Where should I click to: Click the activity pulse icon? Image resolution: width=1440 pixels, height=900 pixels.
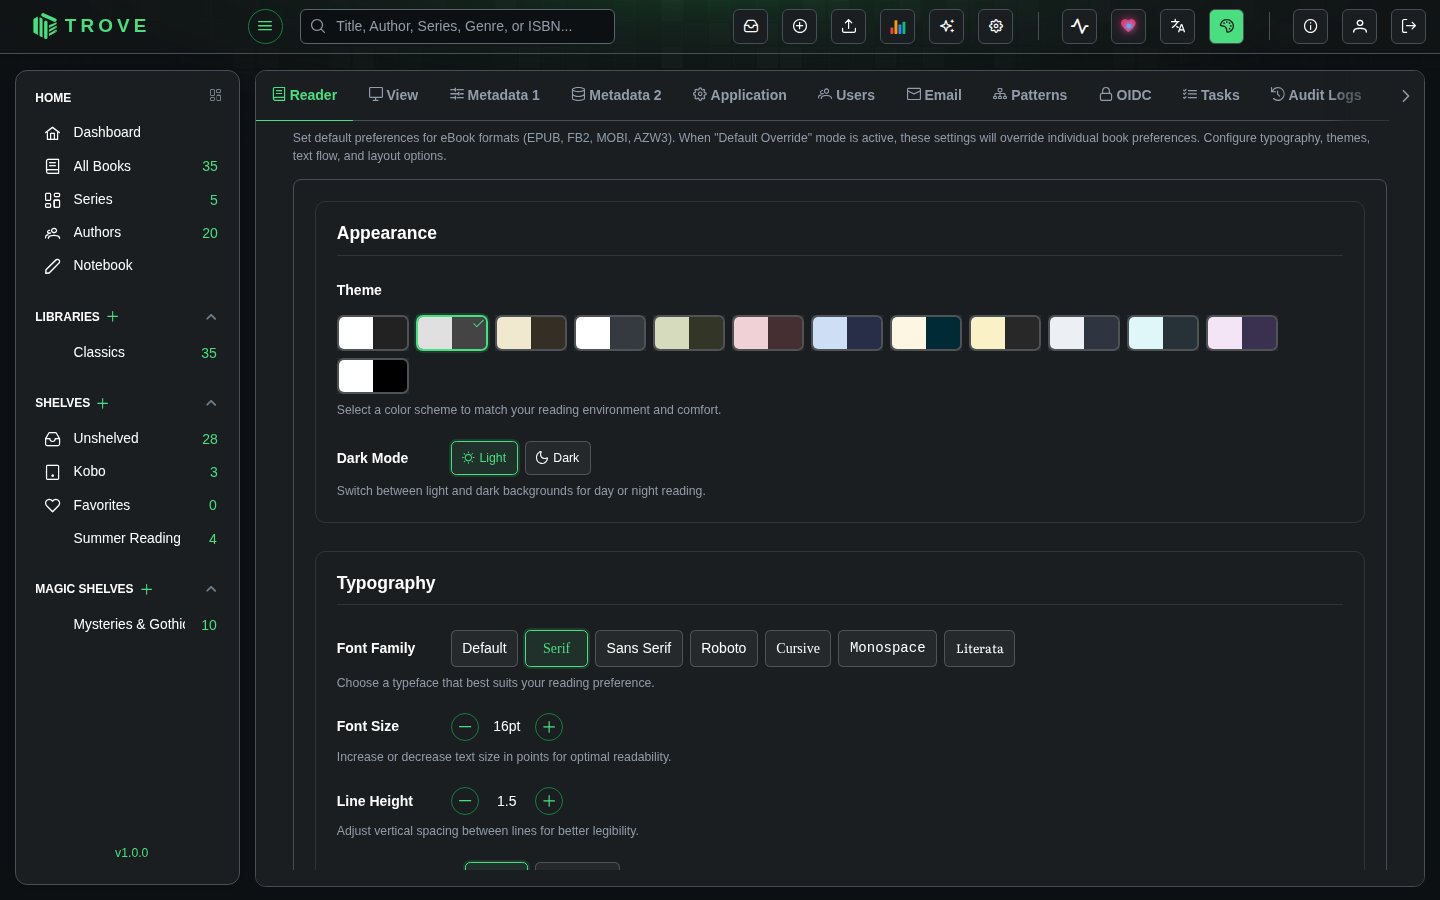[x=1080, y=26]
